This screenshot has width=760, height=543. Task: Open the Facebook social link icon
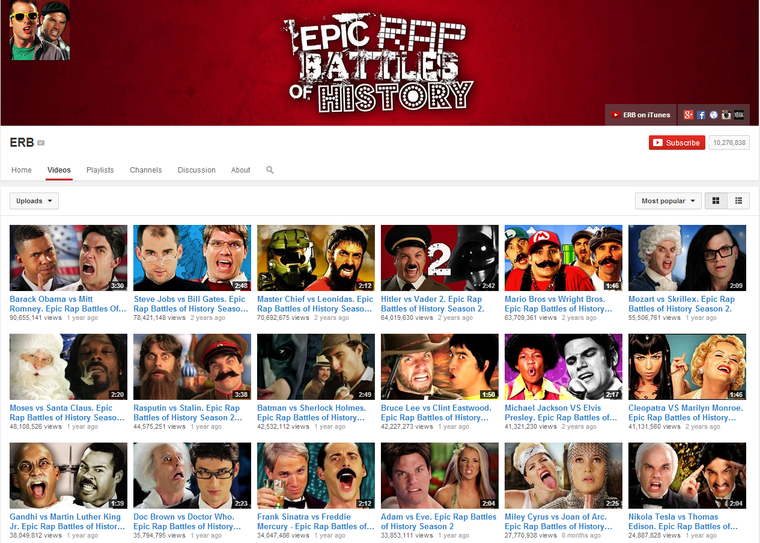click(701, 115)
